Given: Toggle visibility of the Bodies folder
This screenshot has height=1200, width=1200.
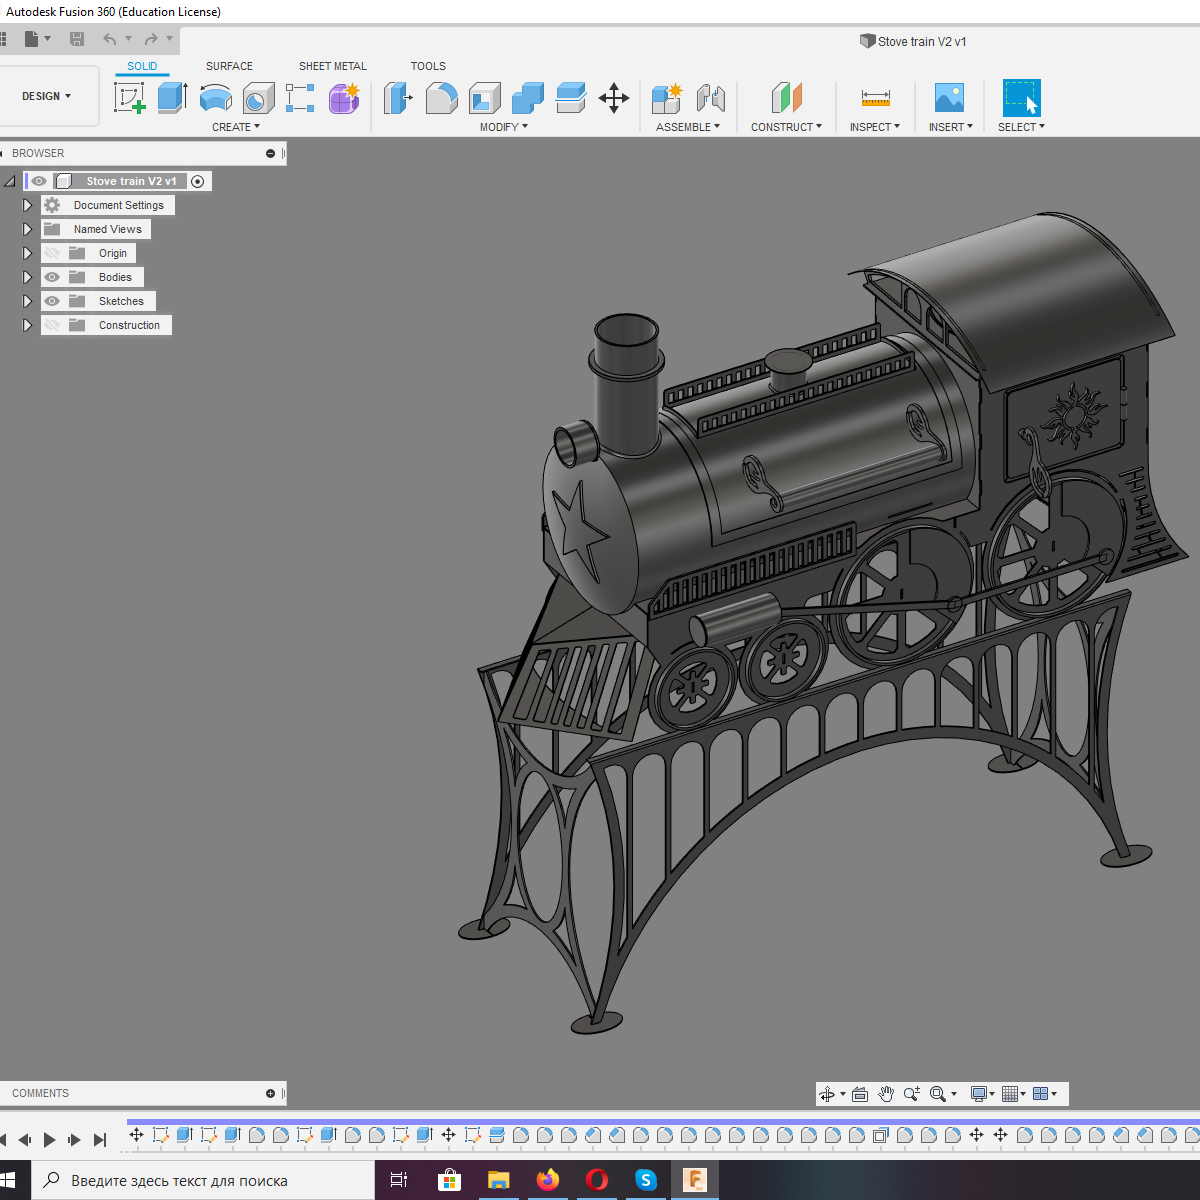Looking at the screenshot, I should (x=52, y=277).
